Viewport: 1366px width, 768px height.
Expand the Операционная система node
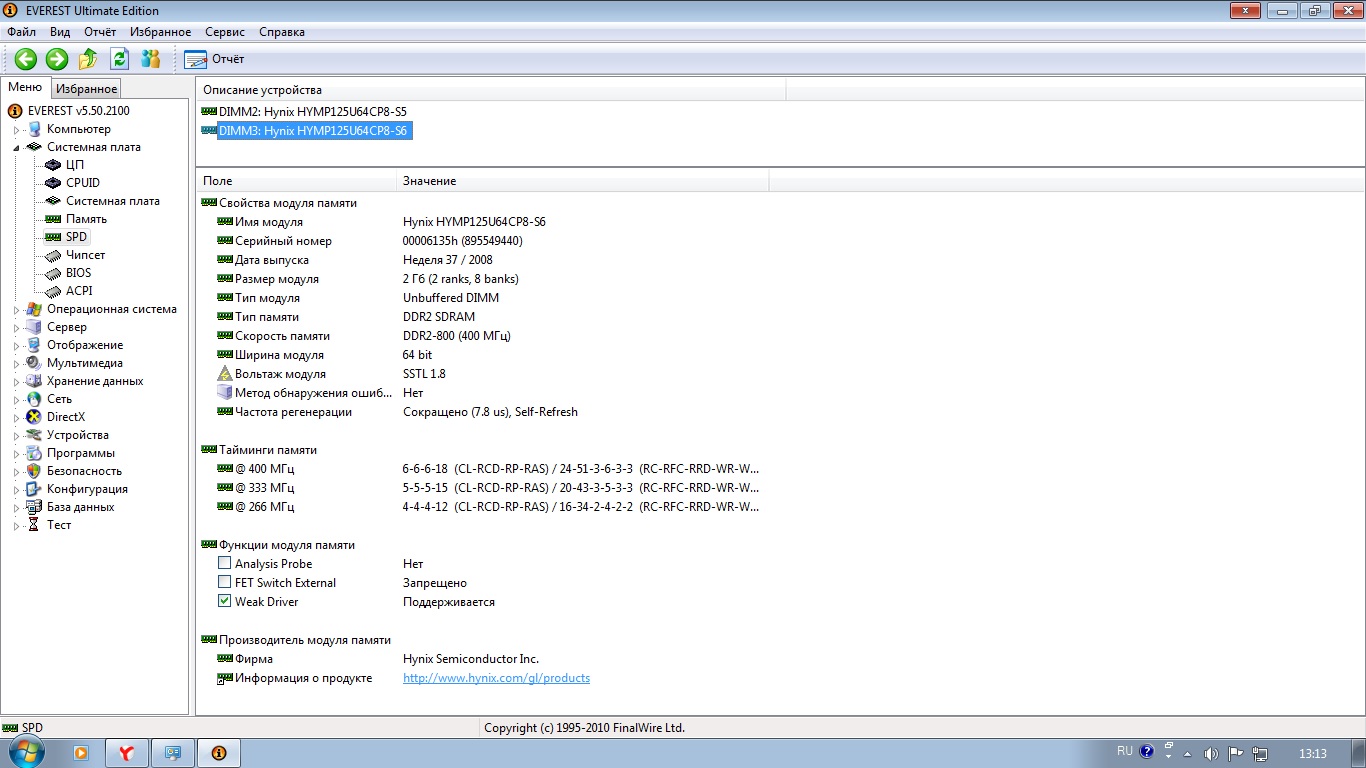tap(16, 310)
